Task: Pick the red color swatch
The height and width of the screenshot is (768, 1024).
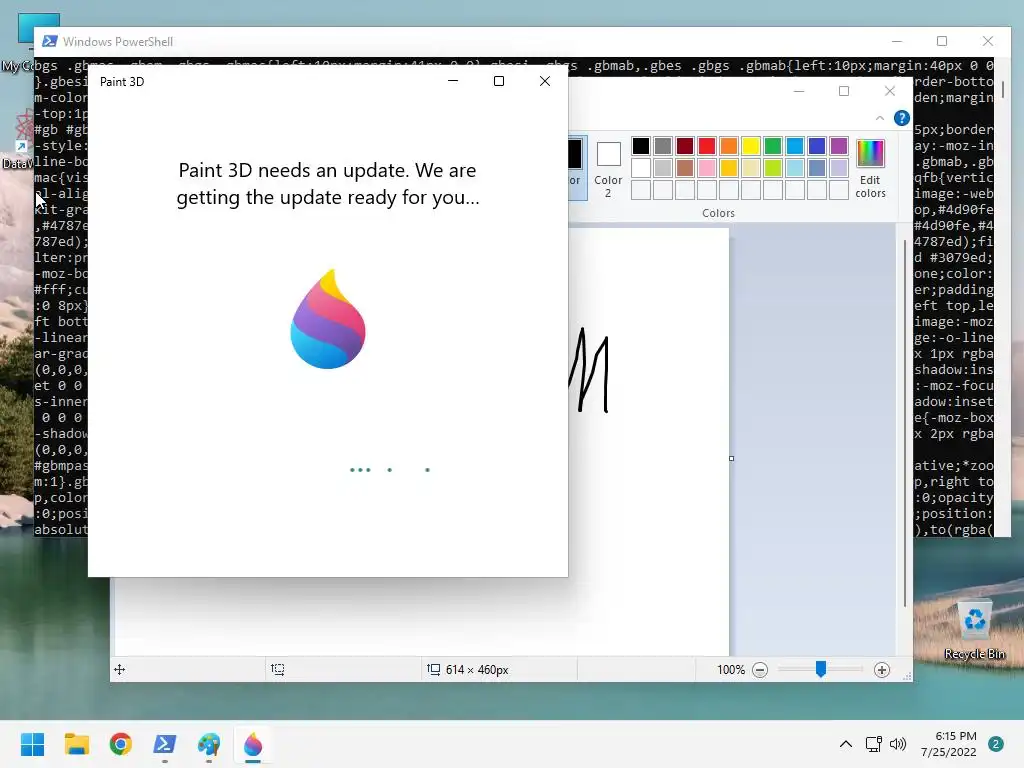Action: point(707,146)
